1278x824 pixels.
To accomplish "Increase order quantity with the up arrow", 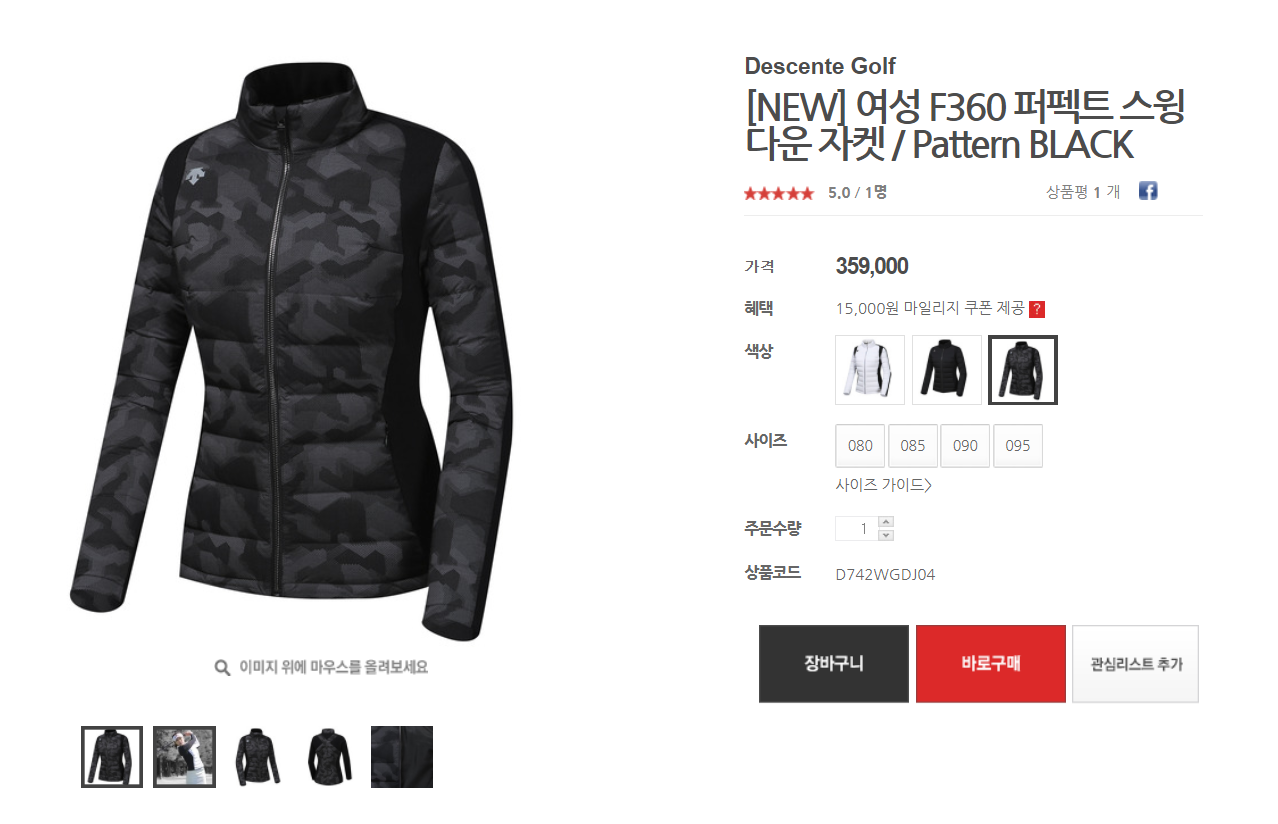I will [885, 522].
